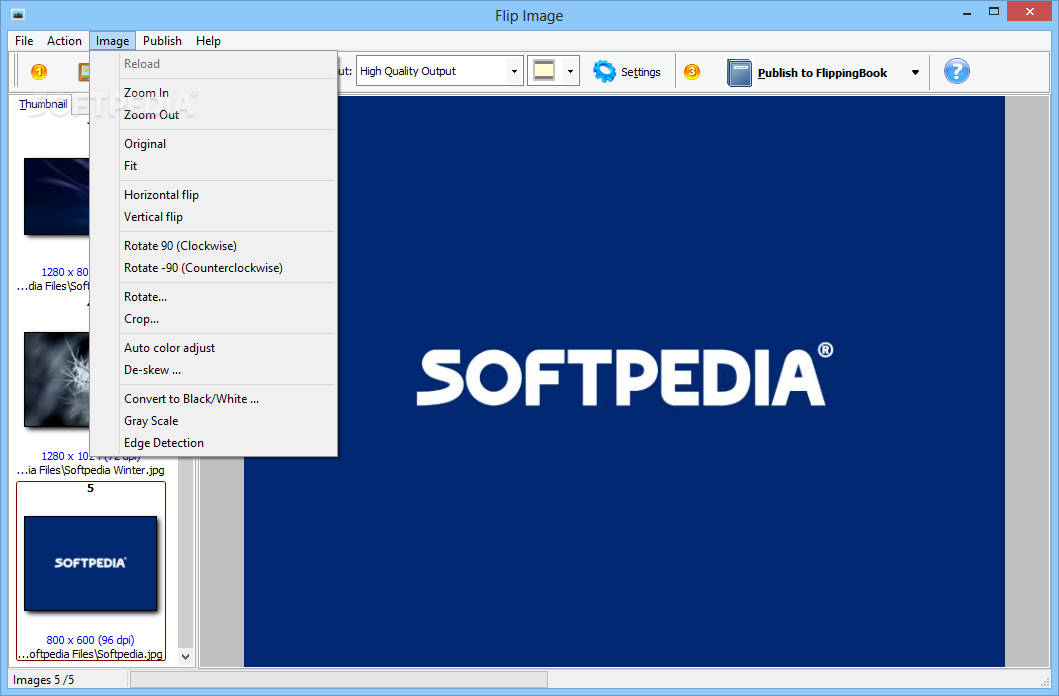Click the FlippingBook book icon
1059x696 pixels.
(x=739, y=72)
